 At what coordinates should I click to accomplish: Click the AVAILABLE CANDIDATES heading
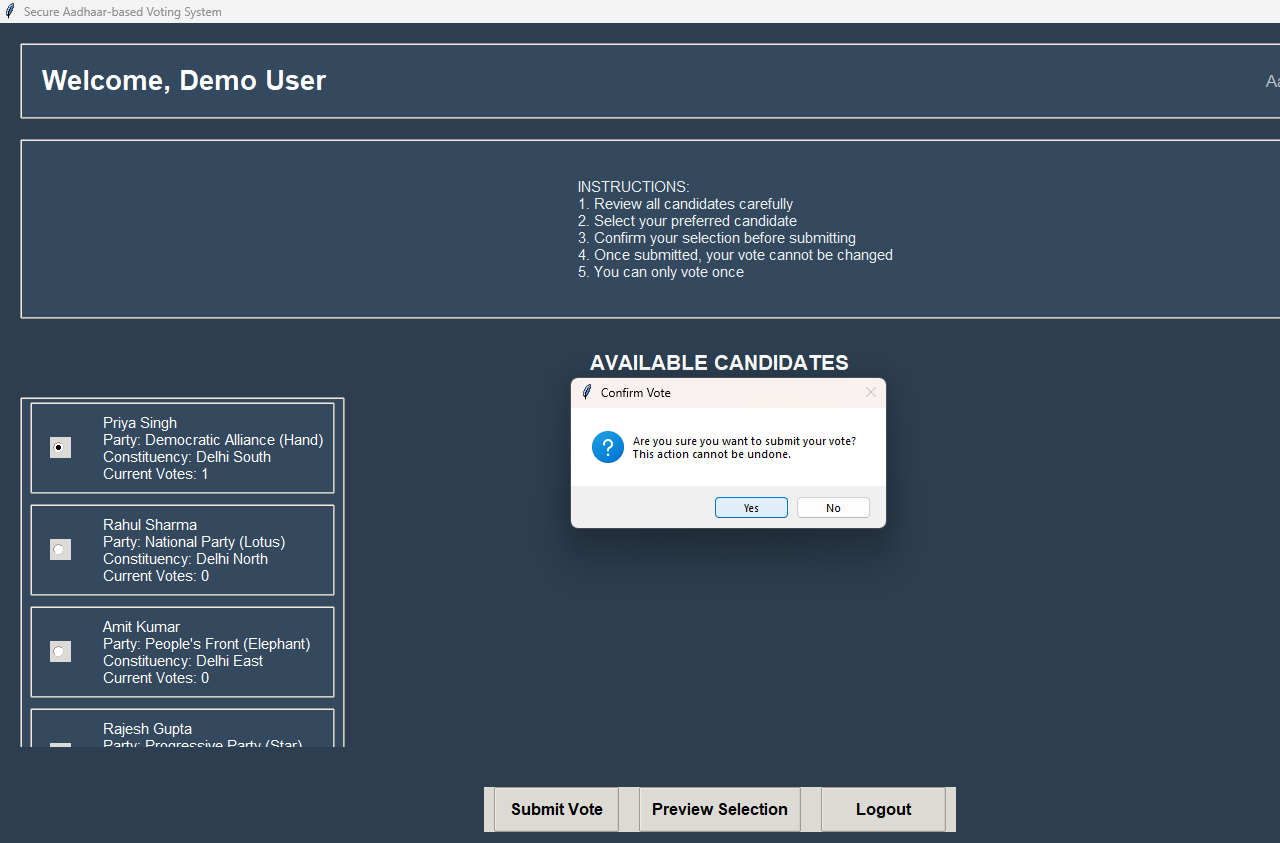point(719,363)
